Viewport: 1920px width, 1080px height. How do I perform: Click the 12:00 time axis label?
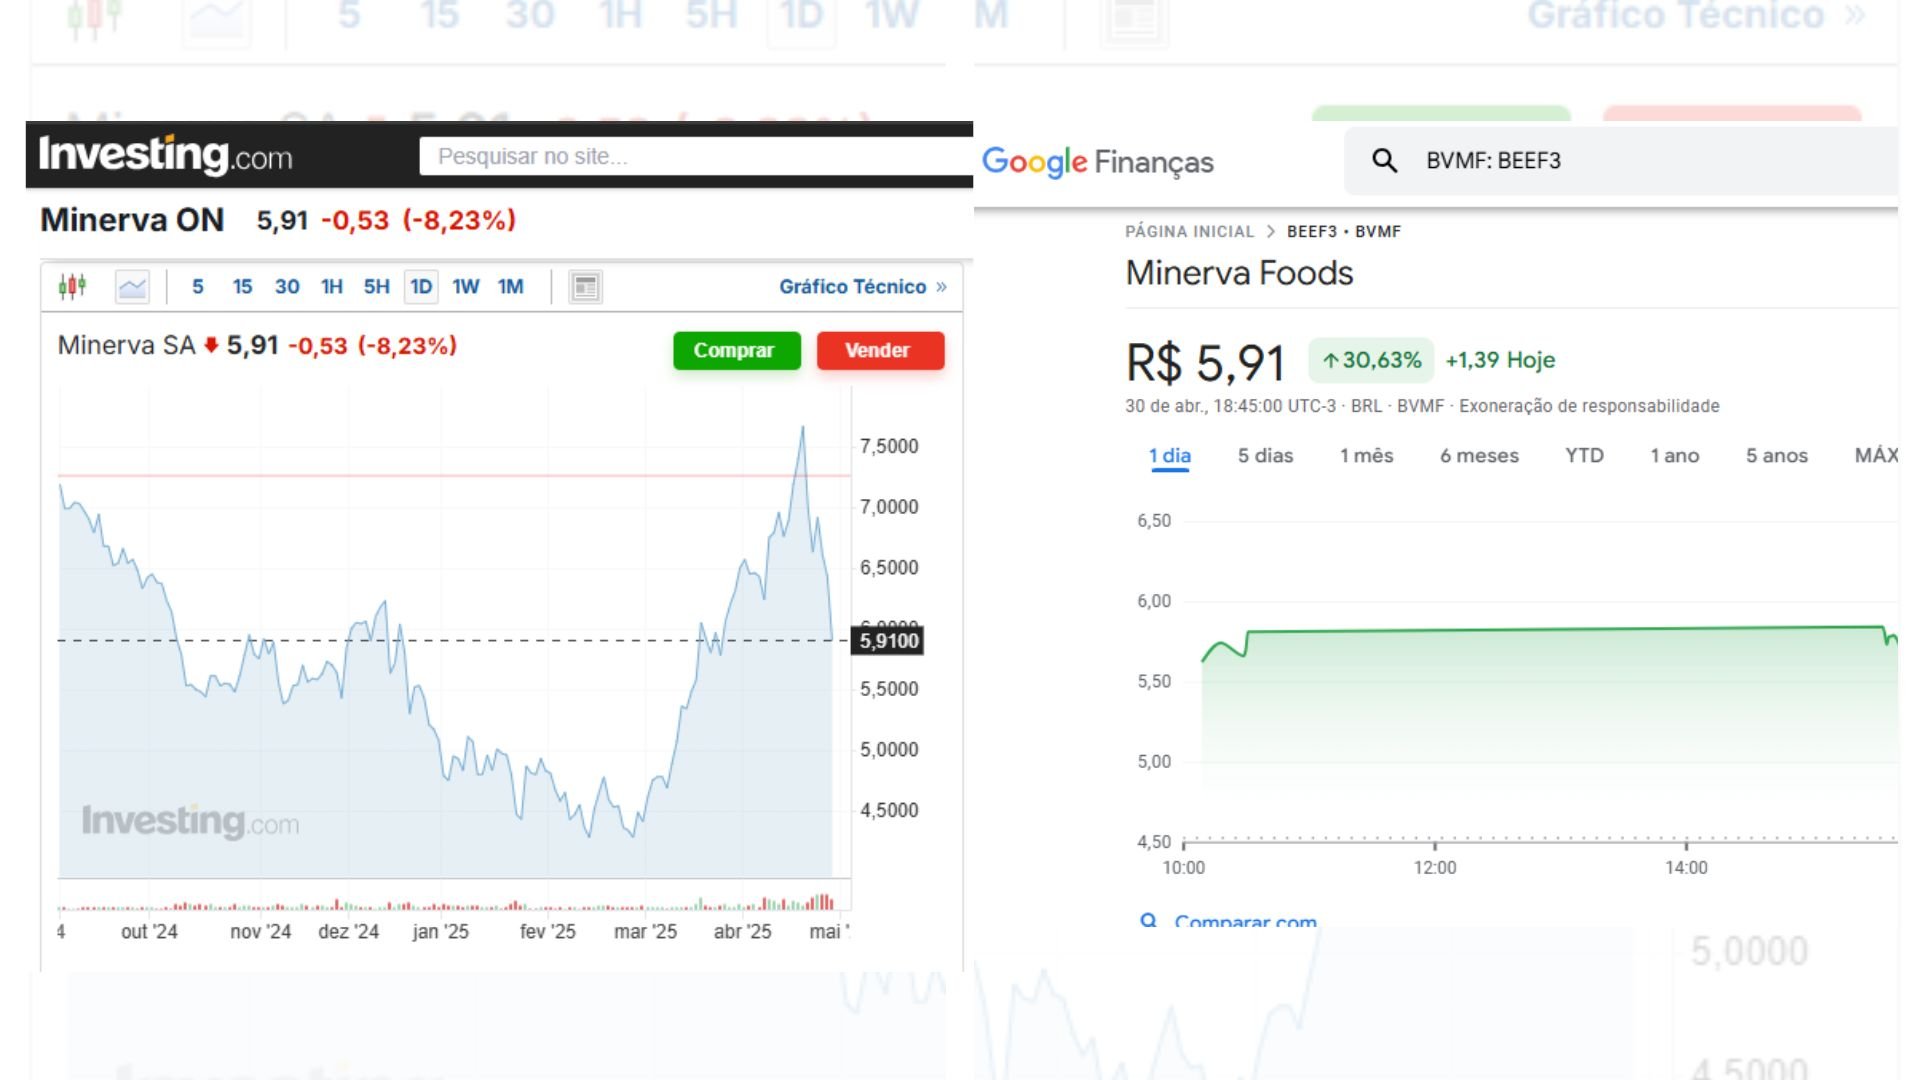pyautogui.click(x=1435, y=867)
